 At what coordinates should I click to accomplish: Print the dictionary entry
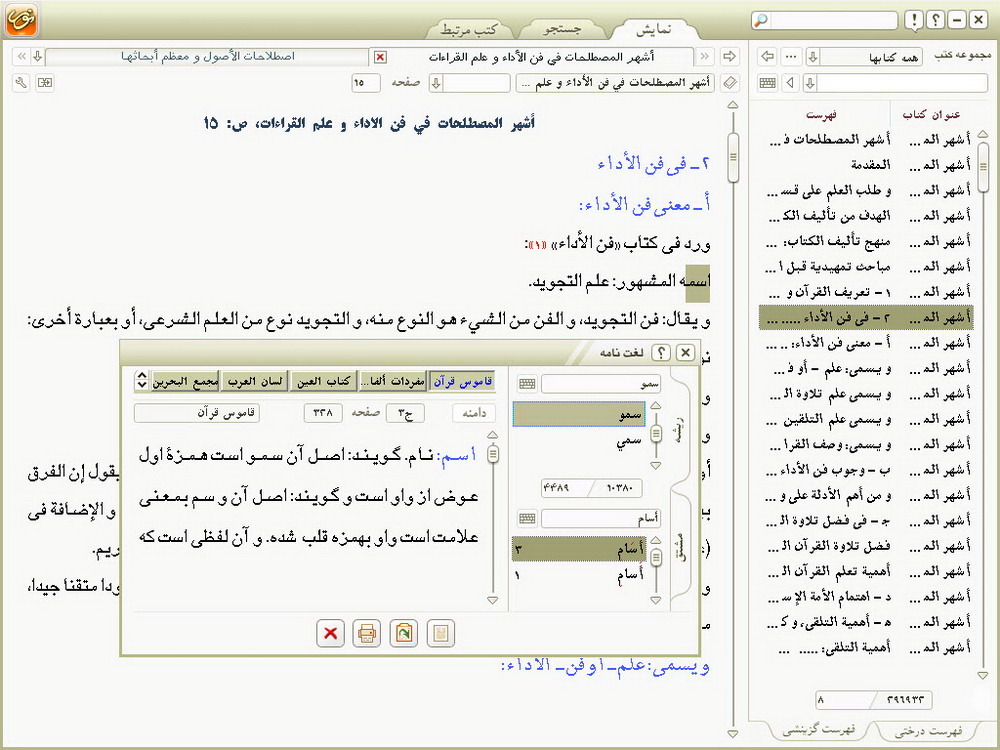[367, 633]
